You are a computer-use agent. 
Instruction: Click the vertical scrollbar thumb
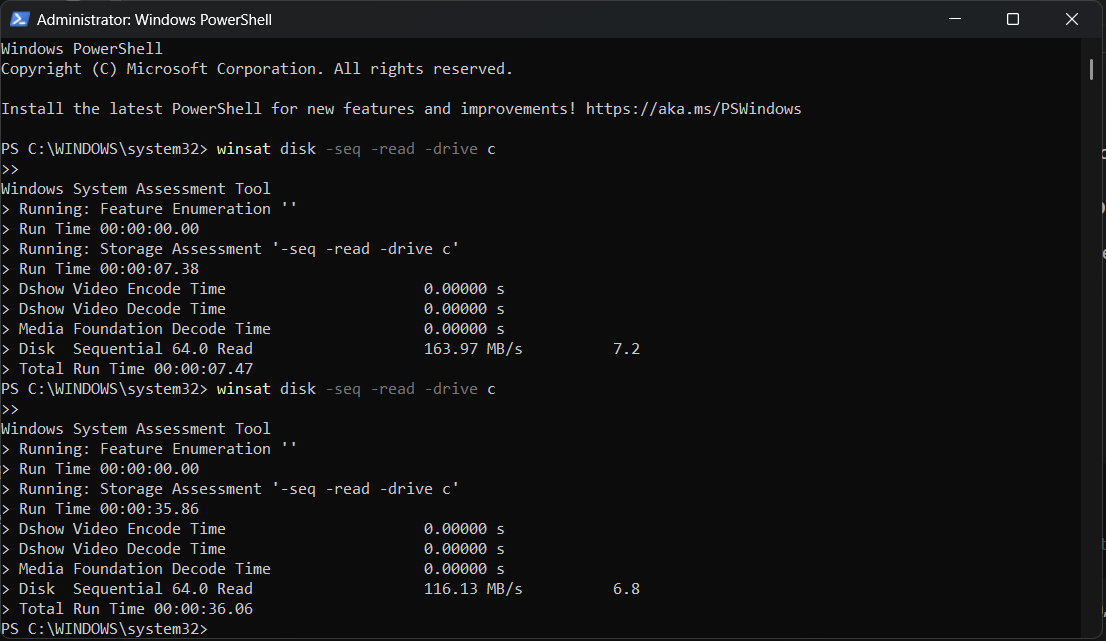(x=1091, y=68)
